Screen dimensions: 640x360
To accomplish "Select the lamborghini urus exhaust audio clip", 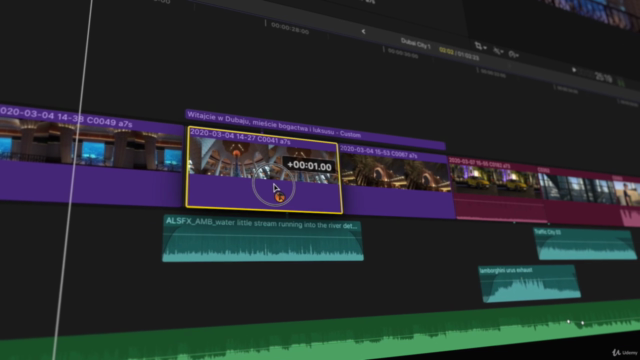I will pos(530,284).
